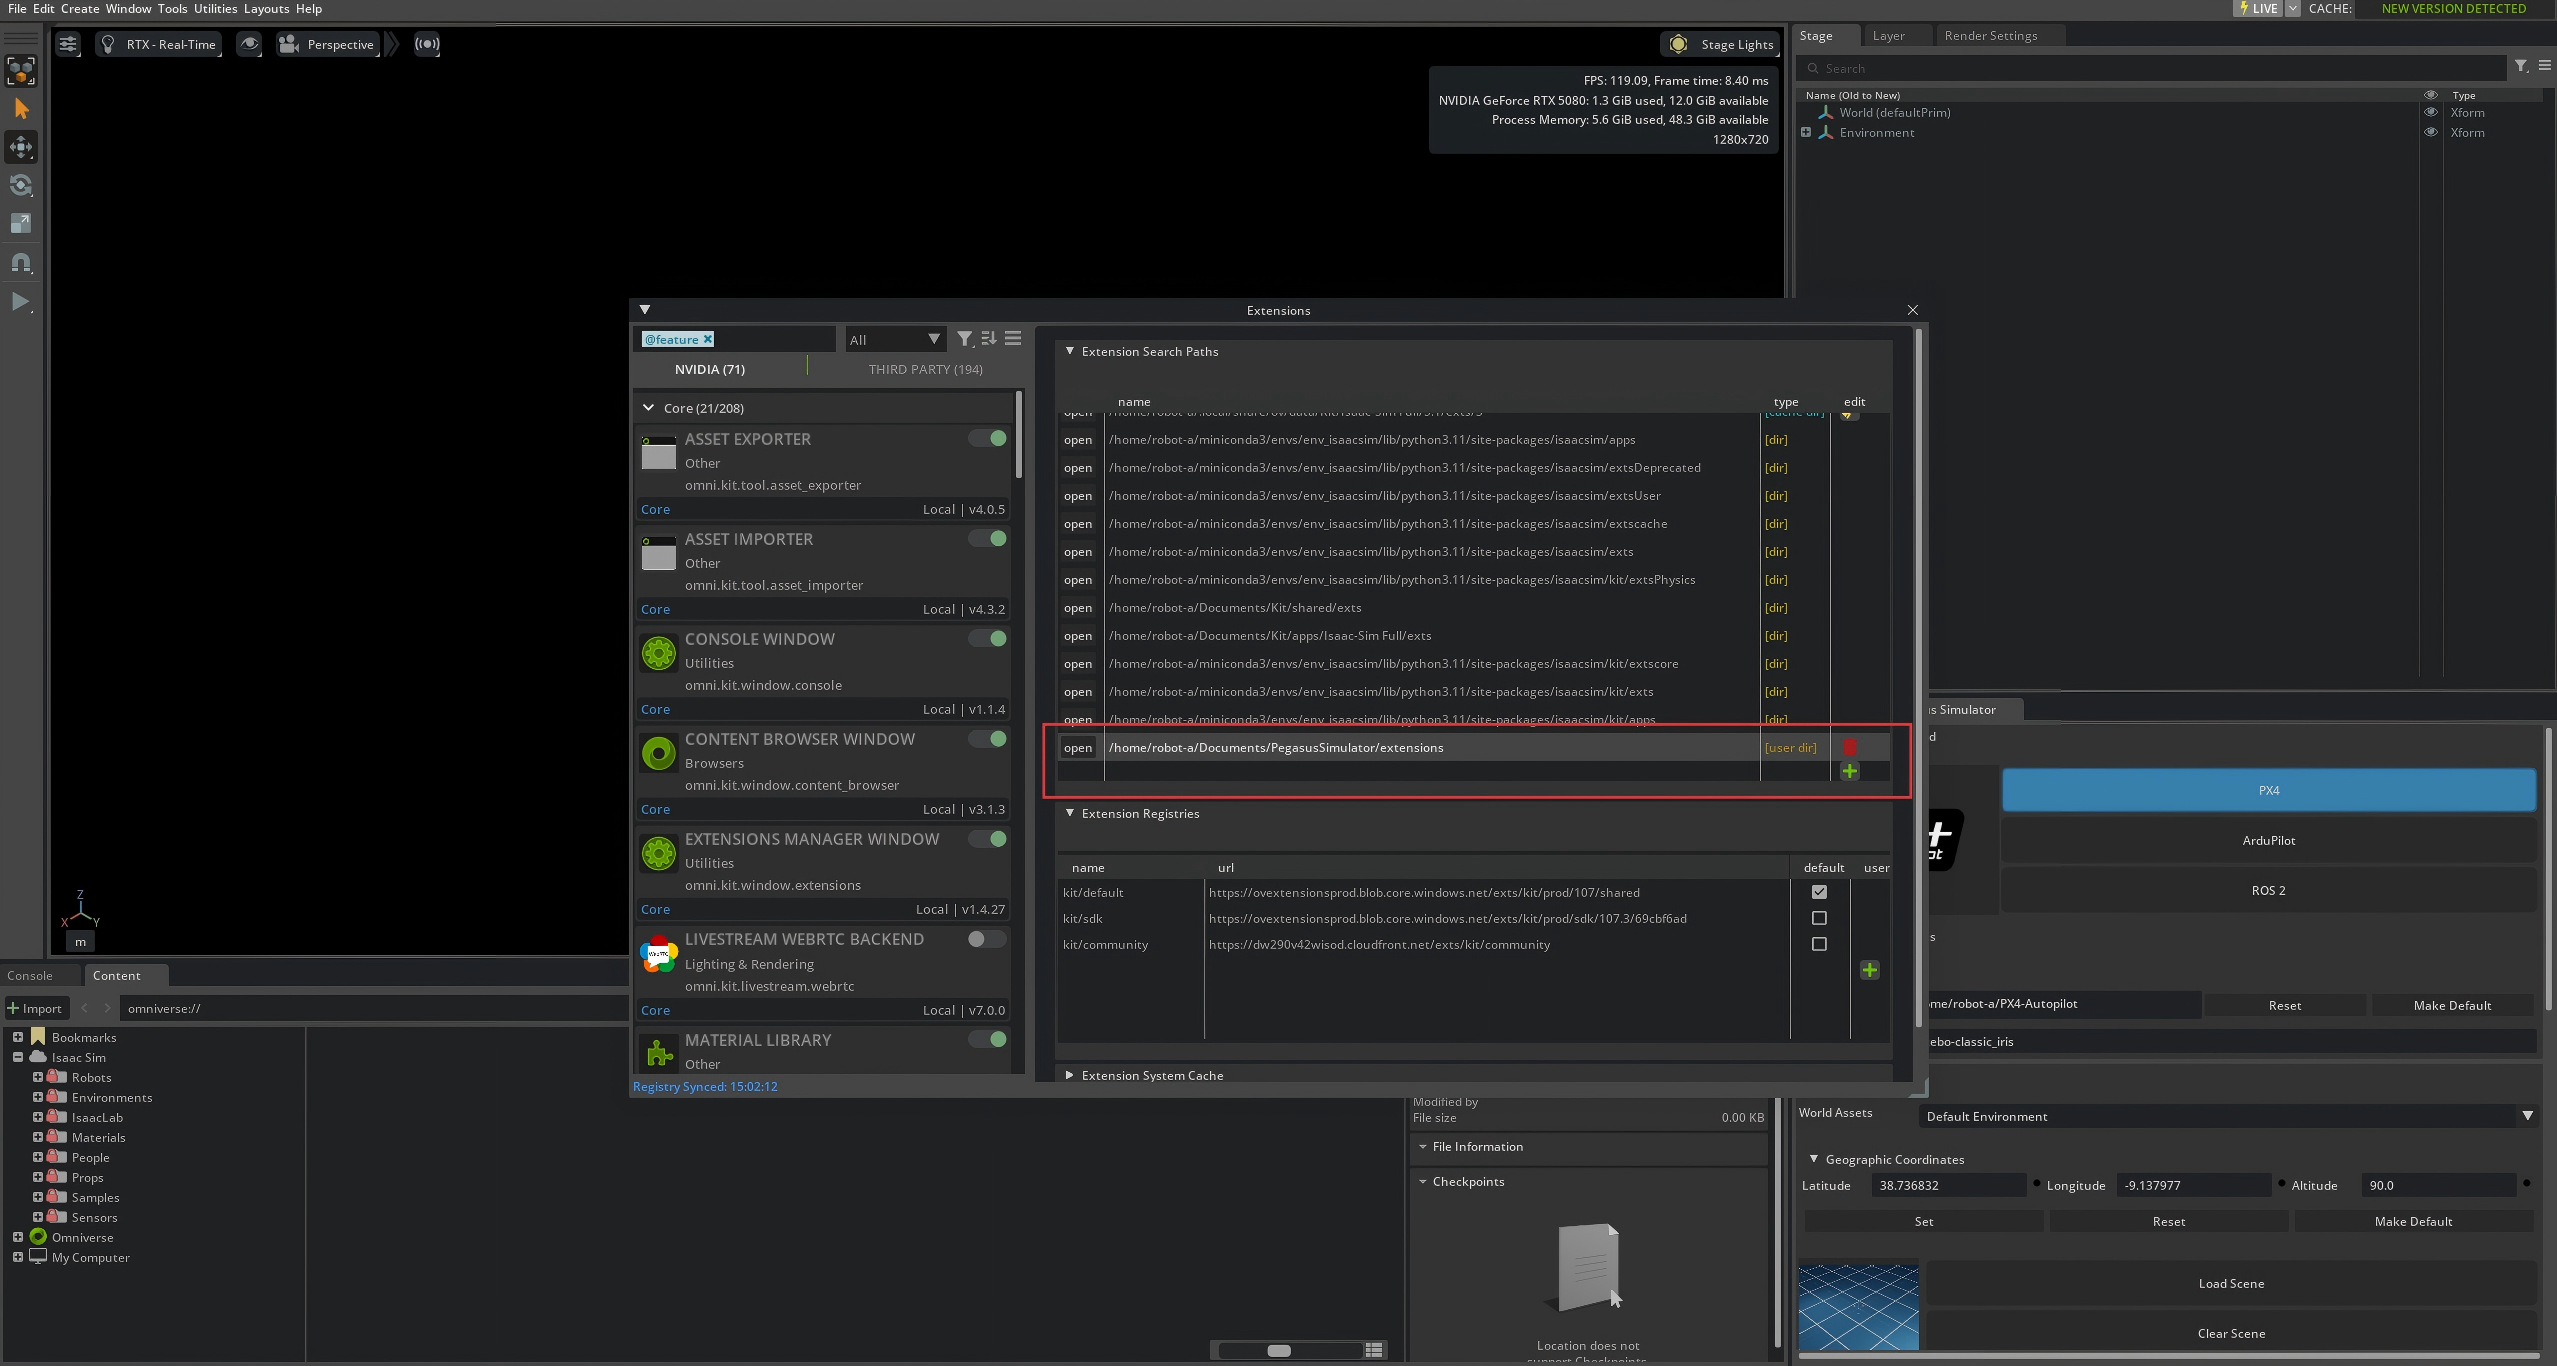The image size is (2557, 1366).
Task: Collapse the Extension Registries section
Action: tap(1070, 813)
